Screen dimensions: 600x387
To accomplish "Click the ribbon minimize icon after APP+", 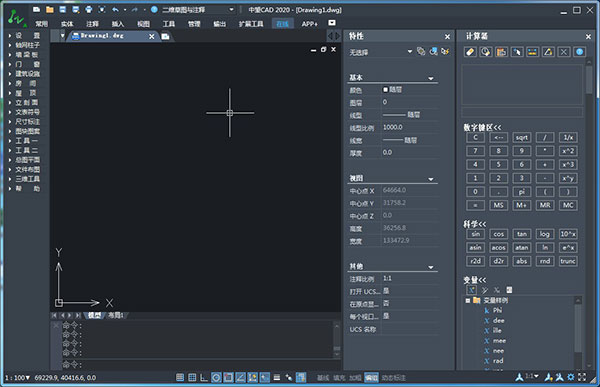I will tap(332, 23).
